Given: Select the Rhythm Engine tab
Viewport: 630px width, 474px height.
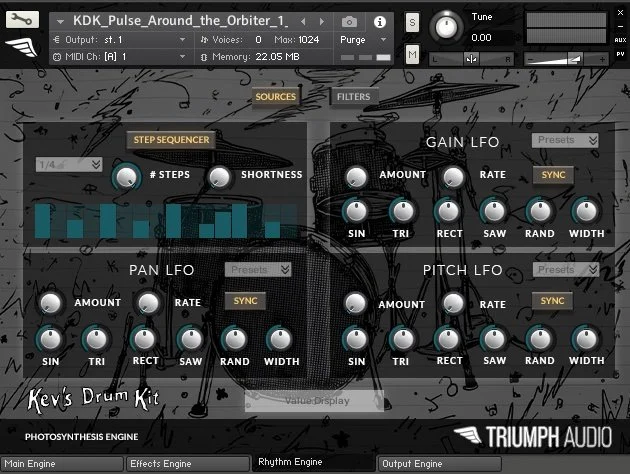Looking at the screenshot, I should click(x=314, y=462).
